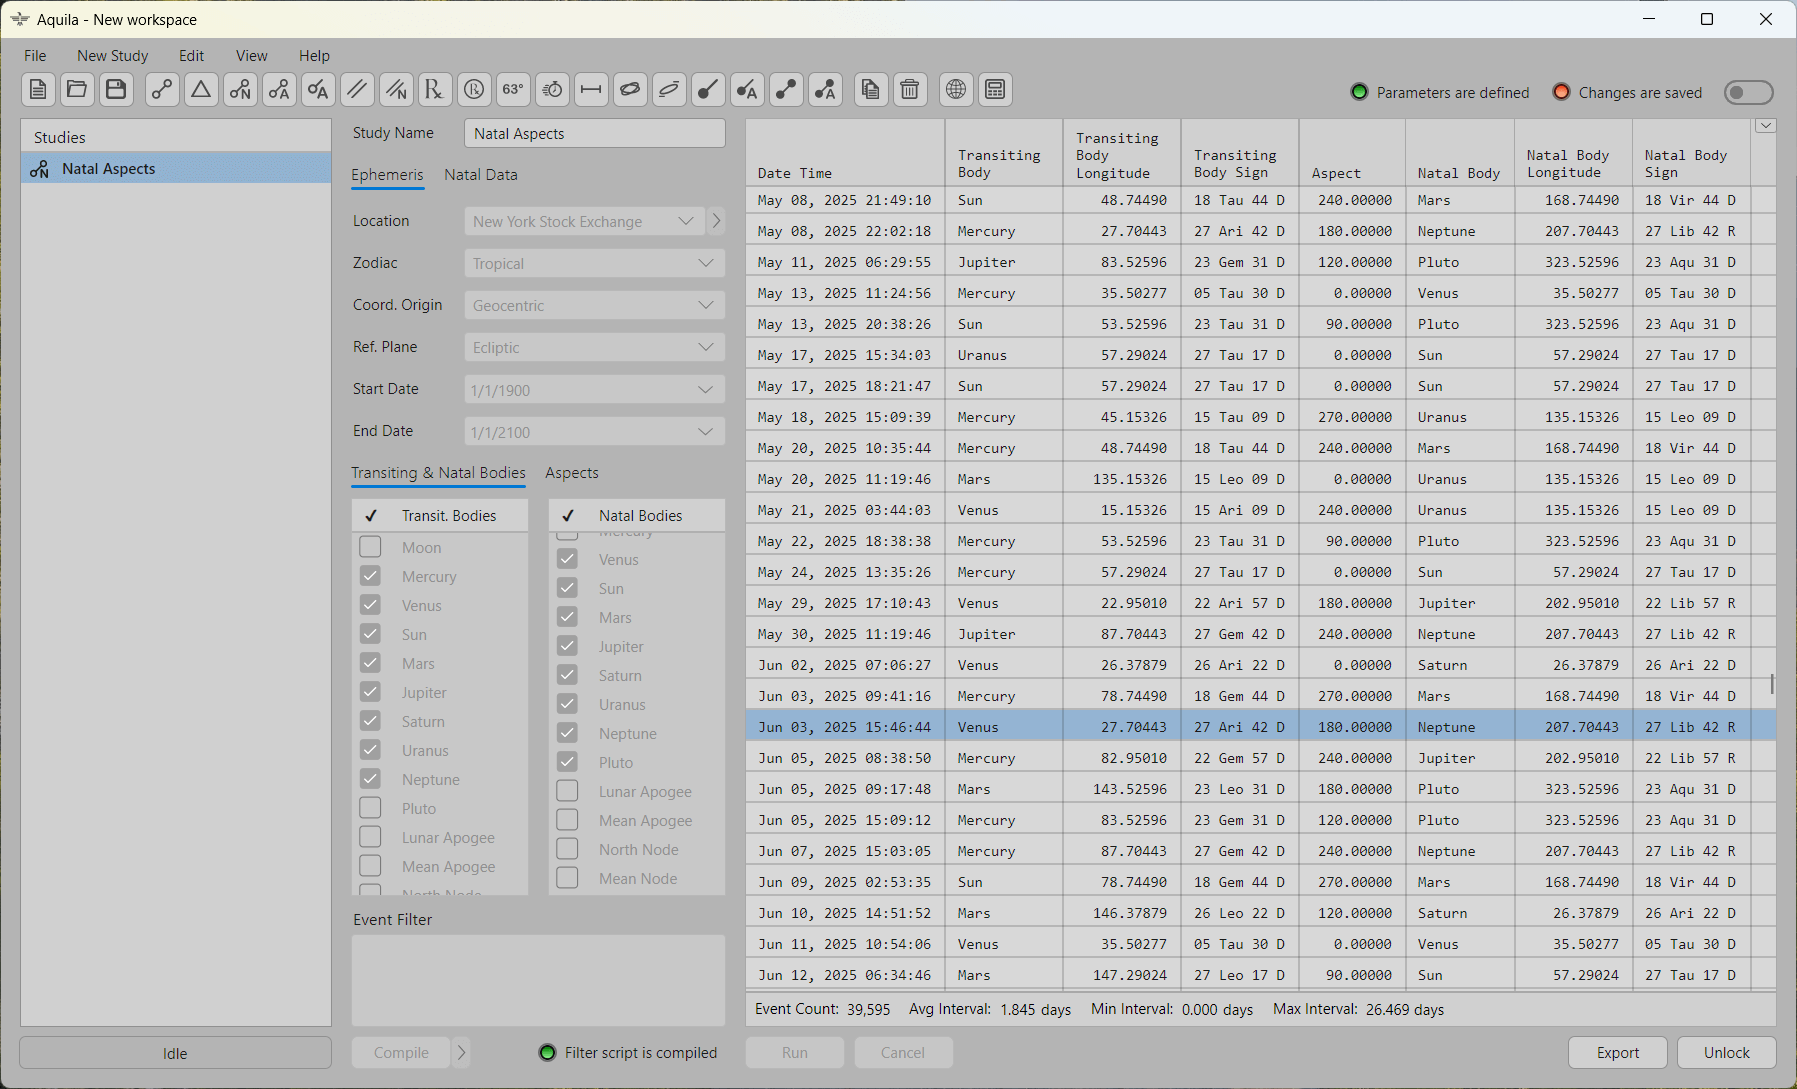Click the two filled dots with A icon
The image size is (1797, 1089).
click(825, 90)
